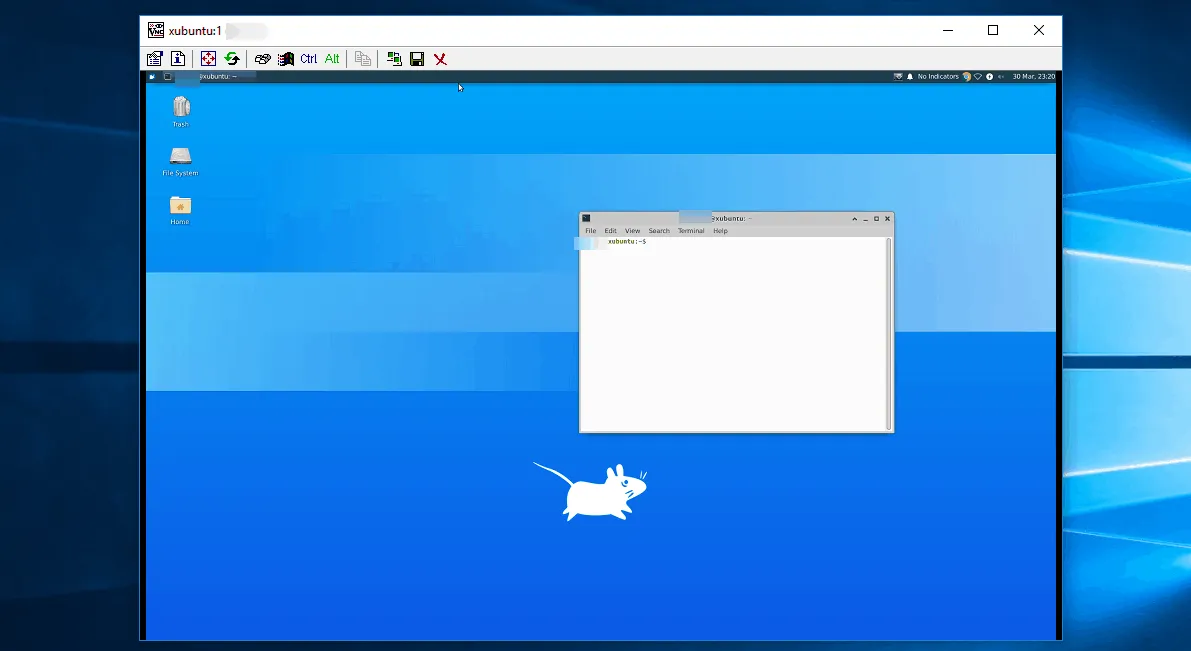Image resolution: width=1191 pixels, height=651 pixels.
Task: Click leftmost tray icon before the bell
Action: [898, 76]
